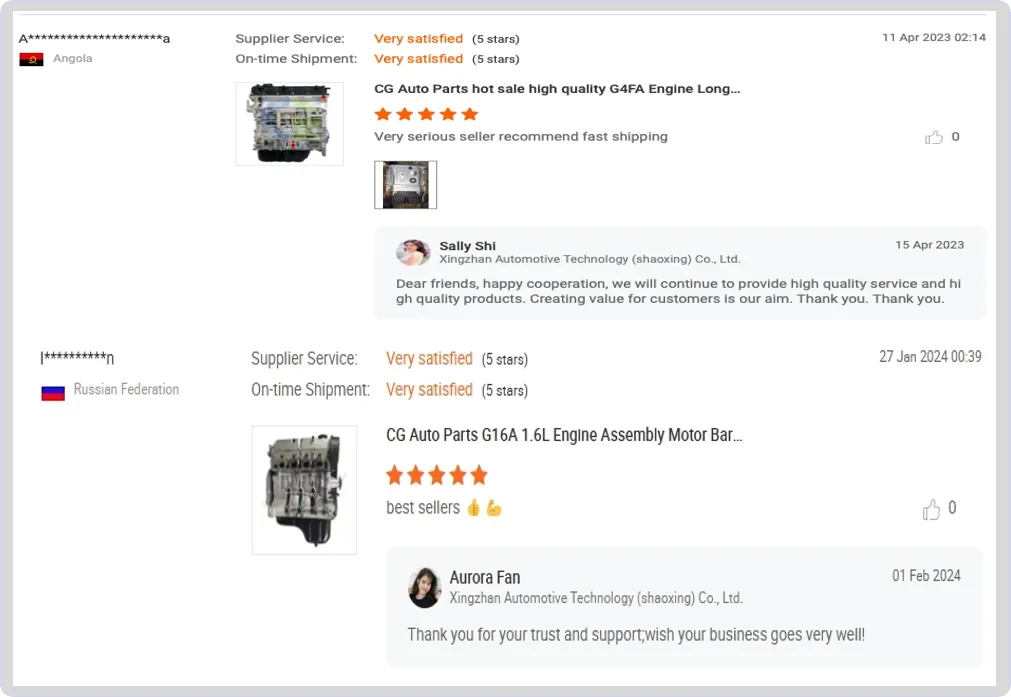The height and width of the screenshot is (697, 1011).
Task: Select the Sally Shi responder name
Action: [467, 246]
